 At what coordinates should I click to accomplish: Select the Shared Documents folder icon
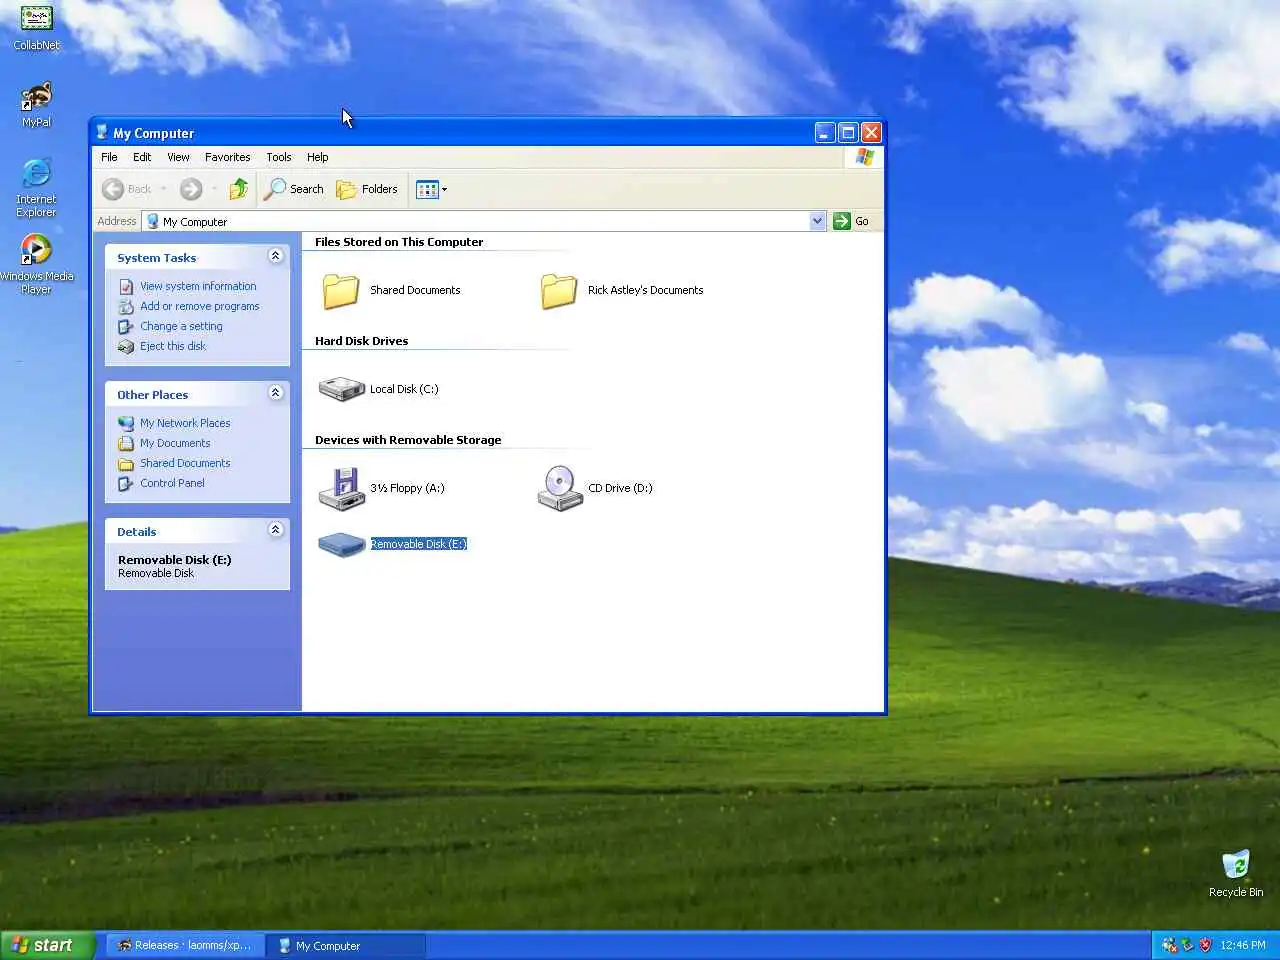(340, 290)
